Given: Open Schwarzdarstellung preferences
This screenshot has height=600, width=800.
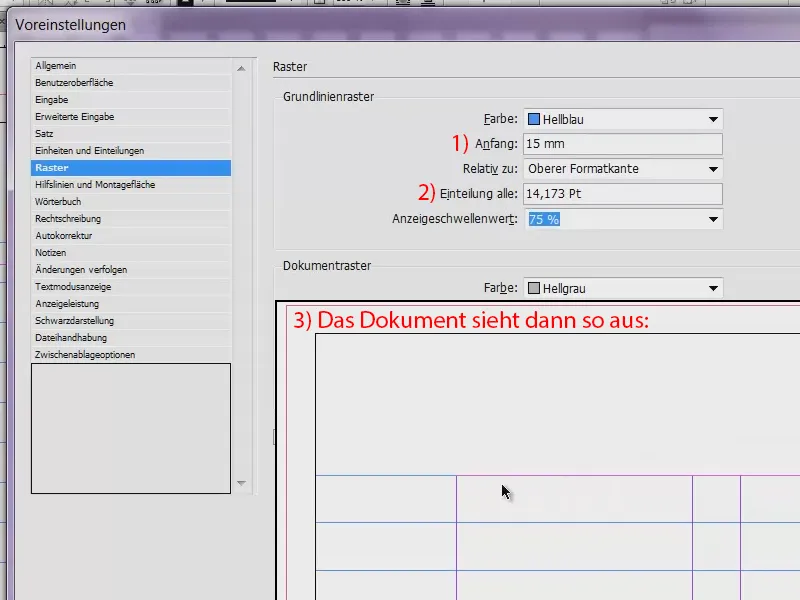Looking at the screenshot, I should [131, 320].
